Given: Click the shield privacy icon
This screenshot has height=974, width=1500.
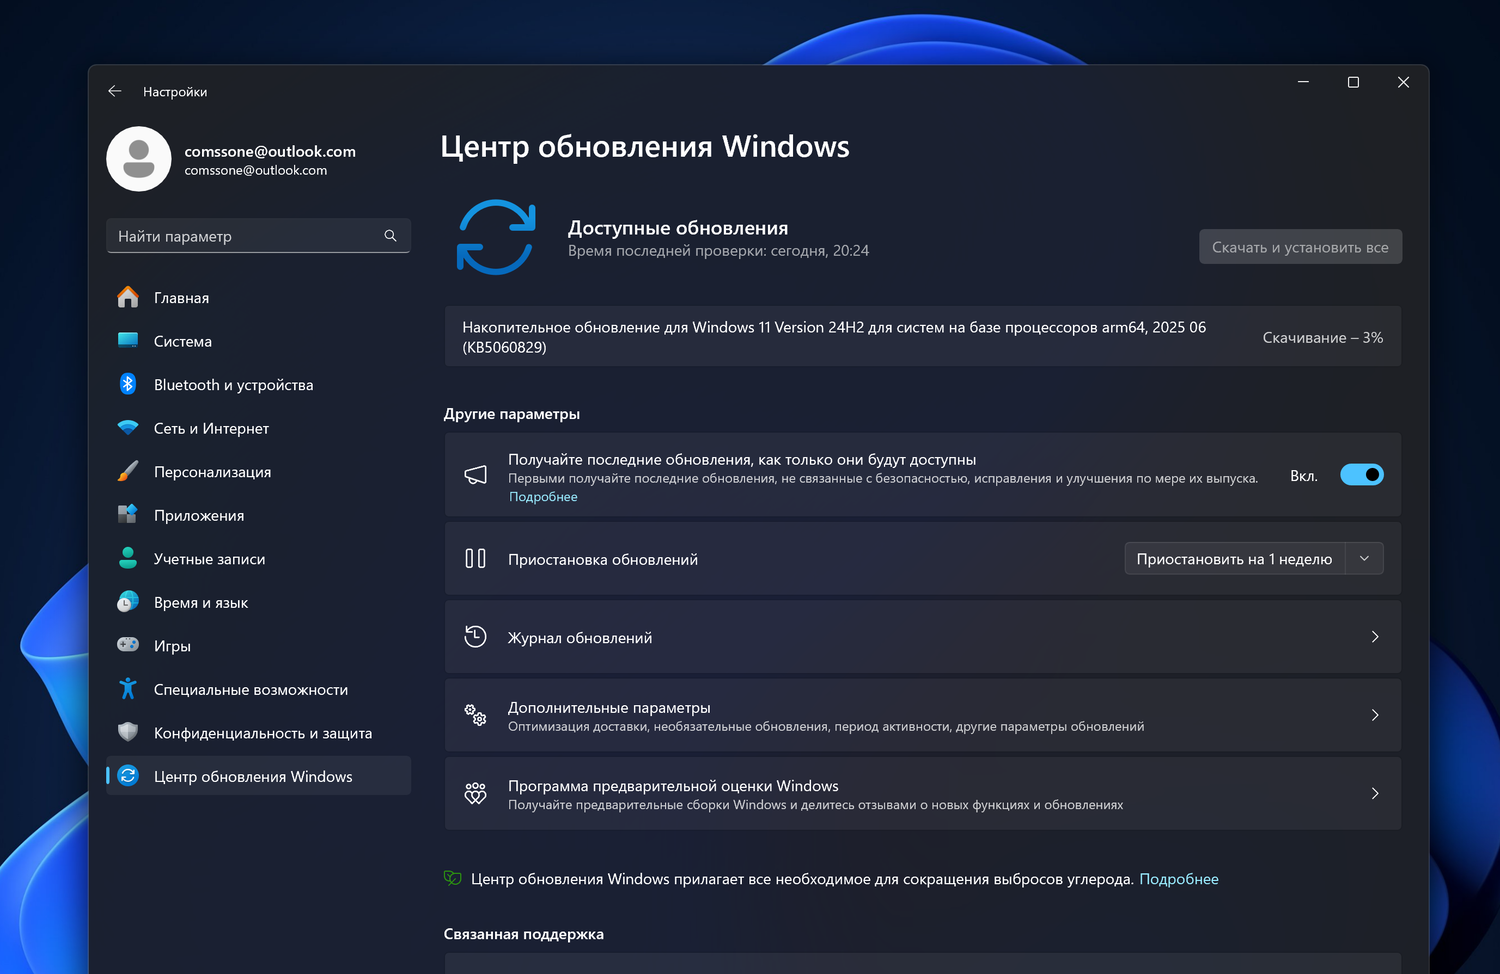Looking at the screenshot, I should coord(128,732).
